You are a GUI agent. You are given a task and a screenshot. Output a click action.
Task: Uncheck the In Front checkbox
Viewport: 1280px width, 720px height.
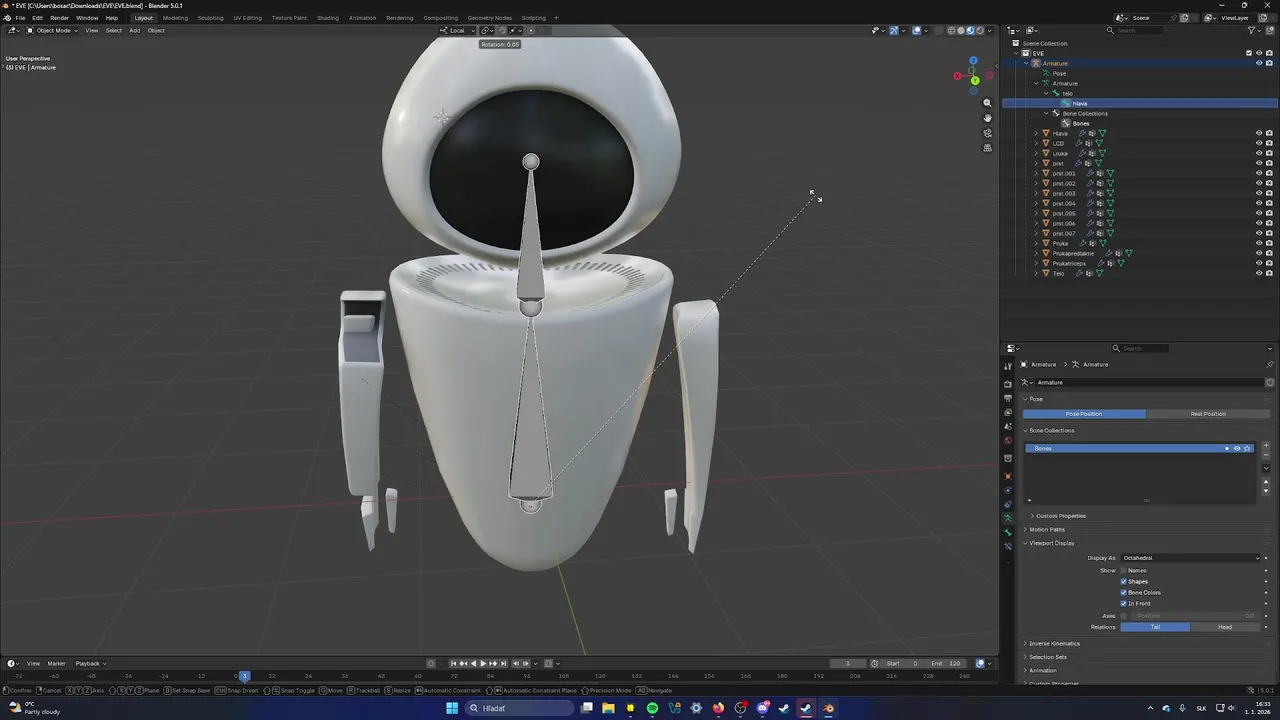1124,603
